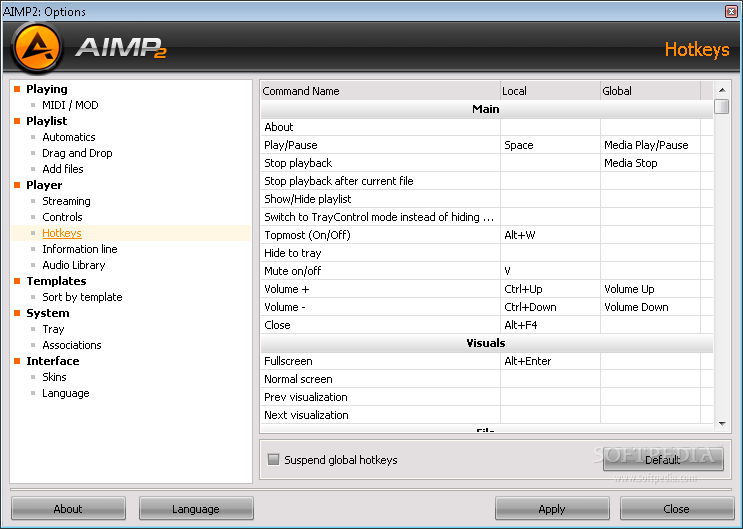Viewport: 743px width, 529px height.
Task: Select the About command row
Action: click(487, 127)
